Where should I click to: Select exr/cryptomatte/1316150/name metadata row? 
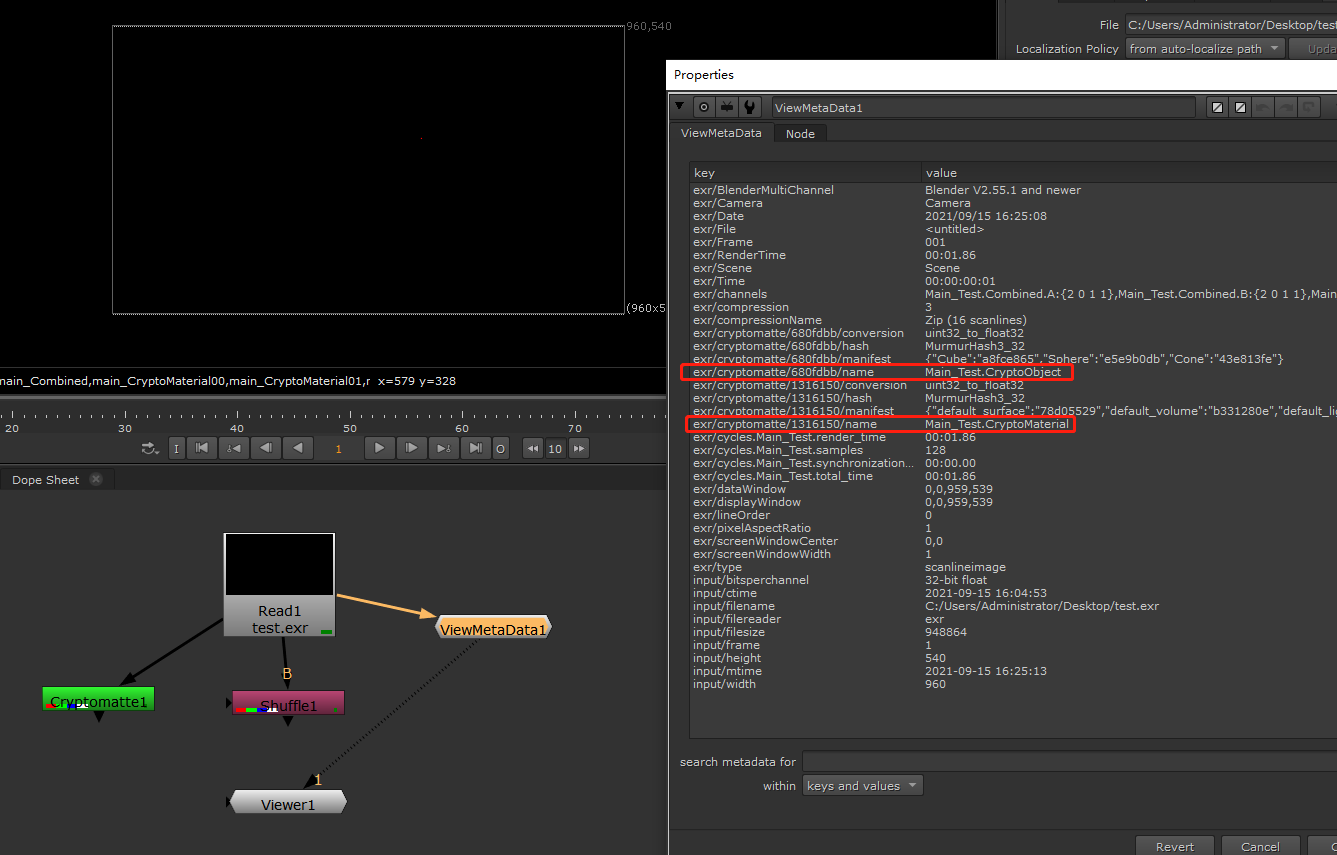tap(1013, 424)
